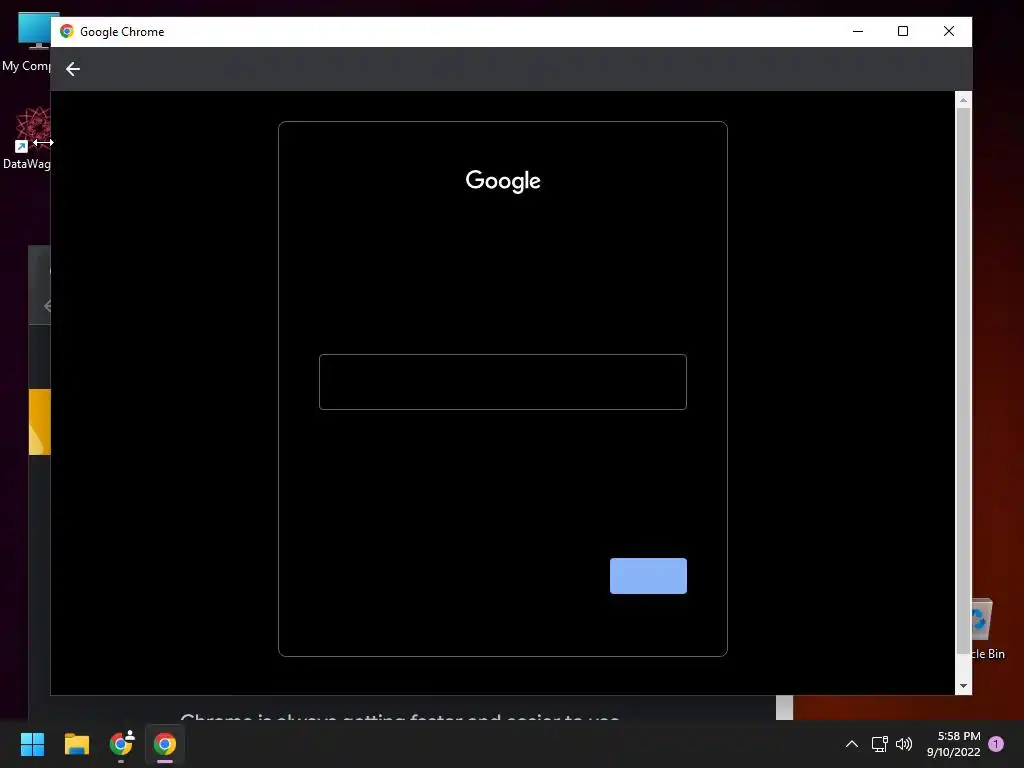Screen dimensions: 1024x768
Task: Open the volume icon in system tray
Action: click(904, 744)
